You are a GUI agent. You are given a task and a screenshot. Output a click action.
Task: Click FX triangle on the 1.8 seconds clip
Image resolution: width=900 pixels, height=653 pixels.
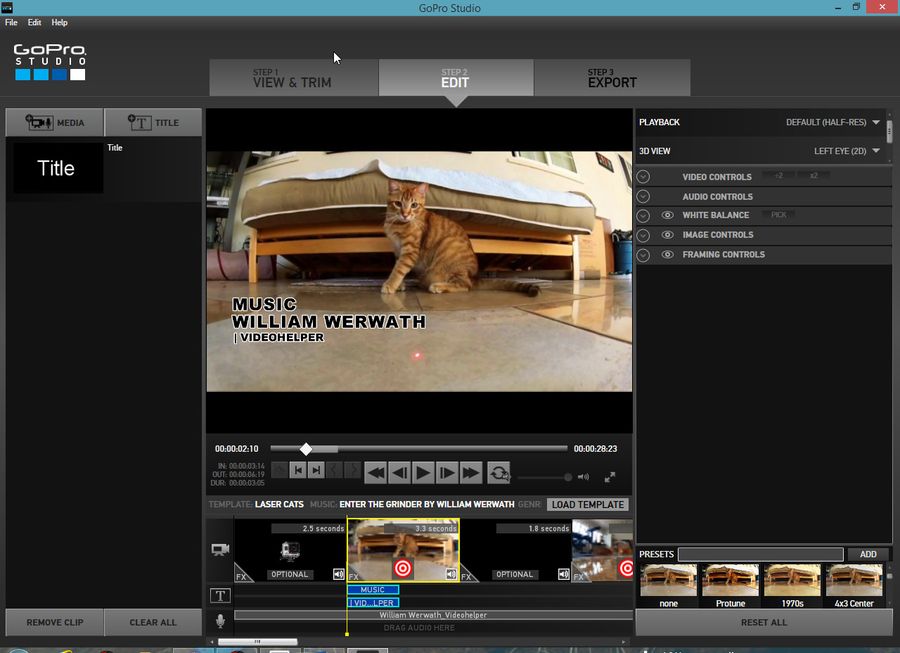click(467, 574)
